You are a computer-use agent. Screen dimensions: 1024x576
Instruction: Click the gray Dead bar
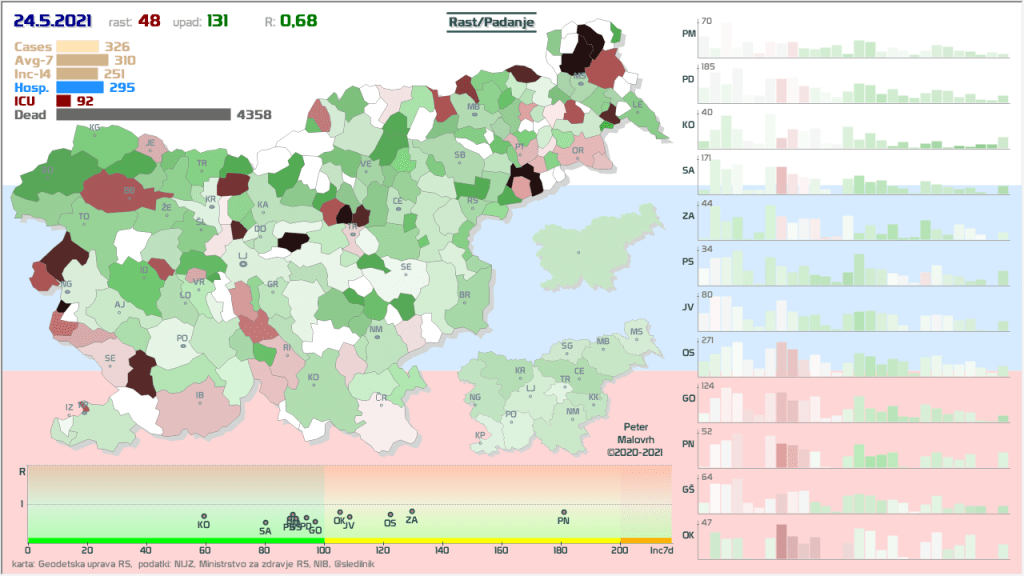[143, 115]
